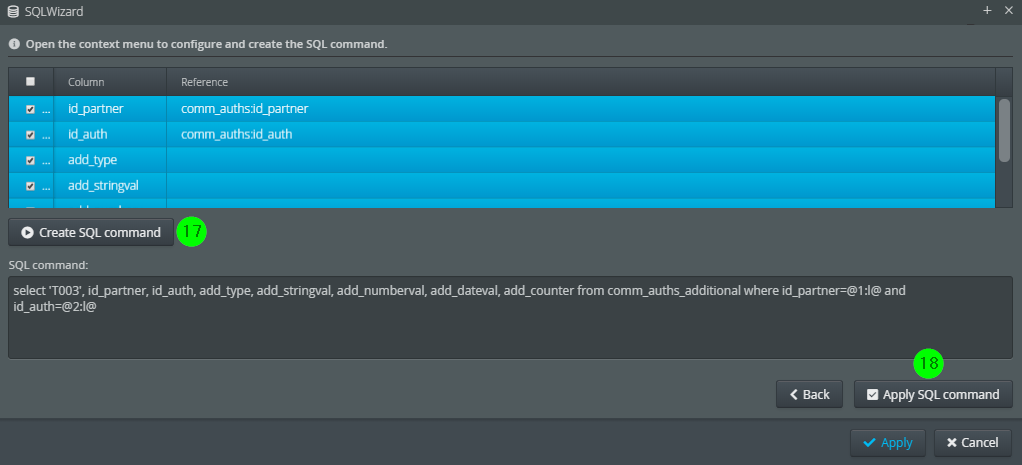Click reference comm_auths:id_partner
The height and width of the screenshot is (465, 1022).
click(244, 109)
